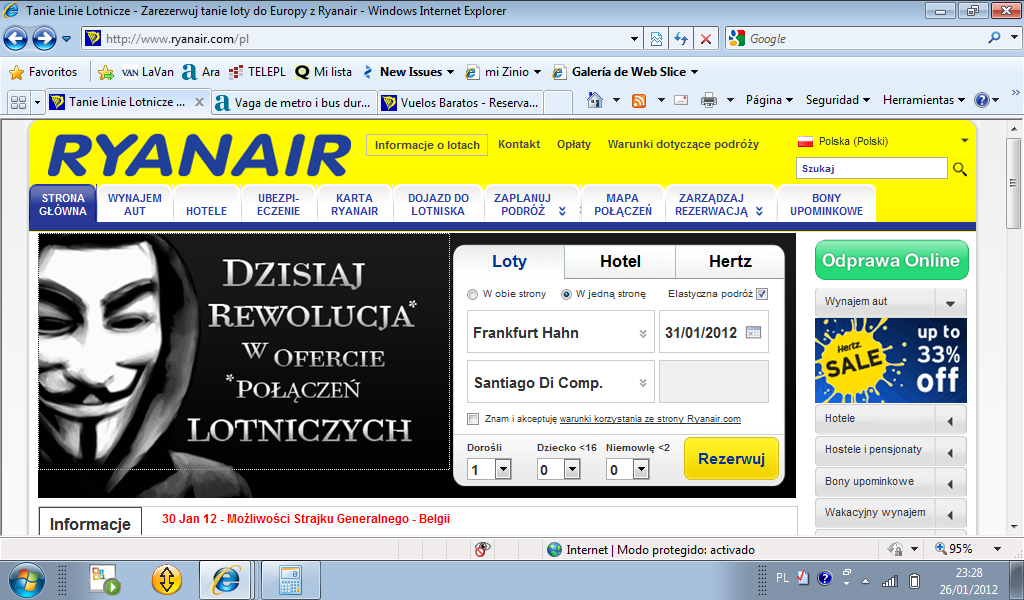Image resolution: width=1024 pixels, height=600 pixels.
Task: Expand the Bony upominkowe side panel
Action: [950, 483]
